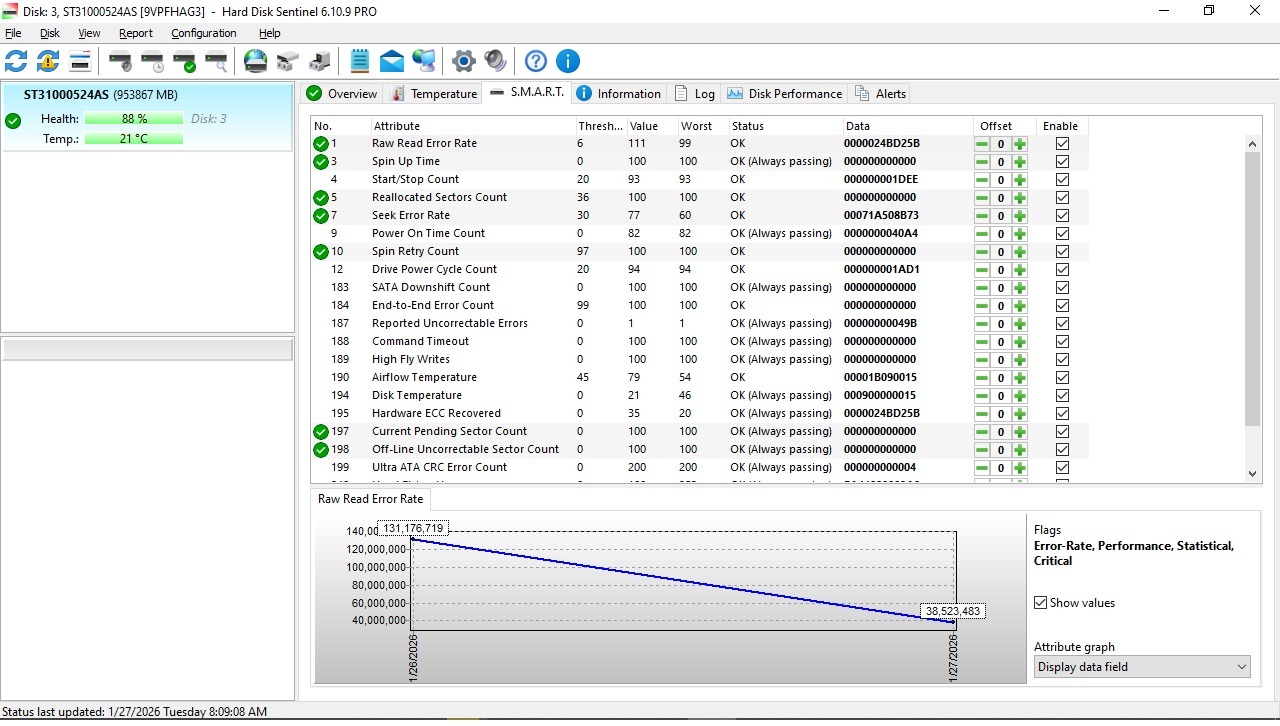Click the blue info about icon
Image resolution: width=1280 pixels, height=726 pixels.
click(x=568, y=61)
